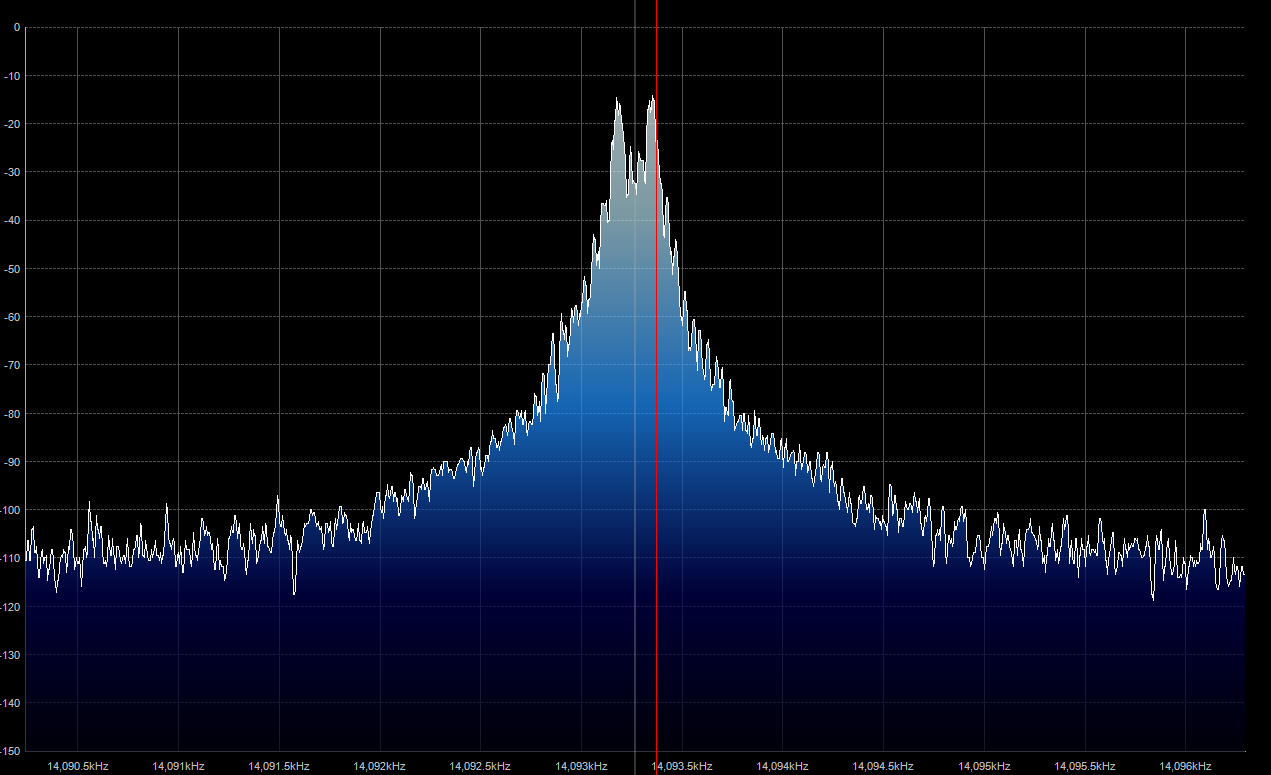Select the 14,090.5kHz frequency label
This screenshot has height=775, width=1271.
tap(77, 766)
